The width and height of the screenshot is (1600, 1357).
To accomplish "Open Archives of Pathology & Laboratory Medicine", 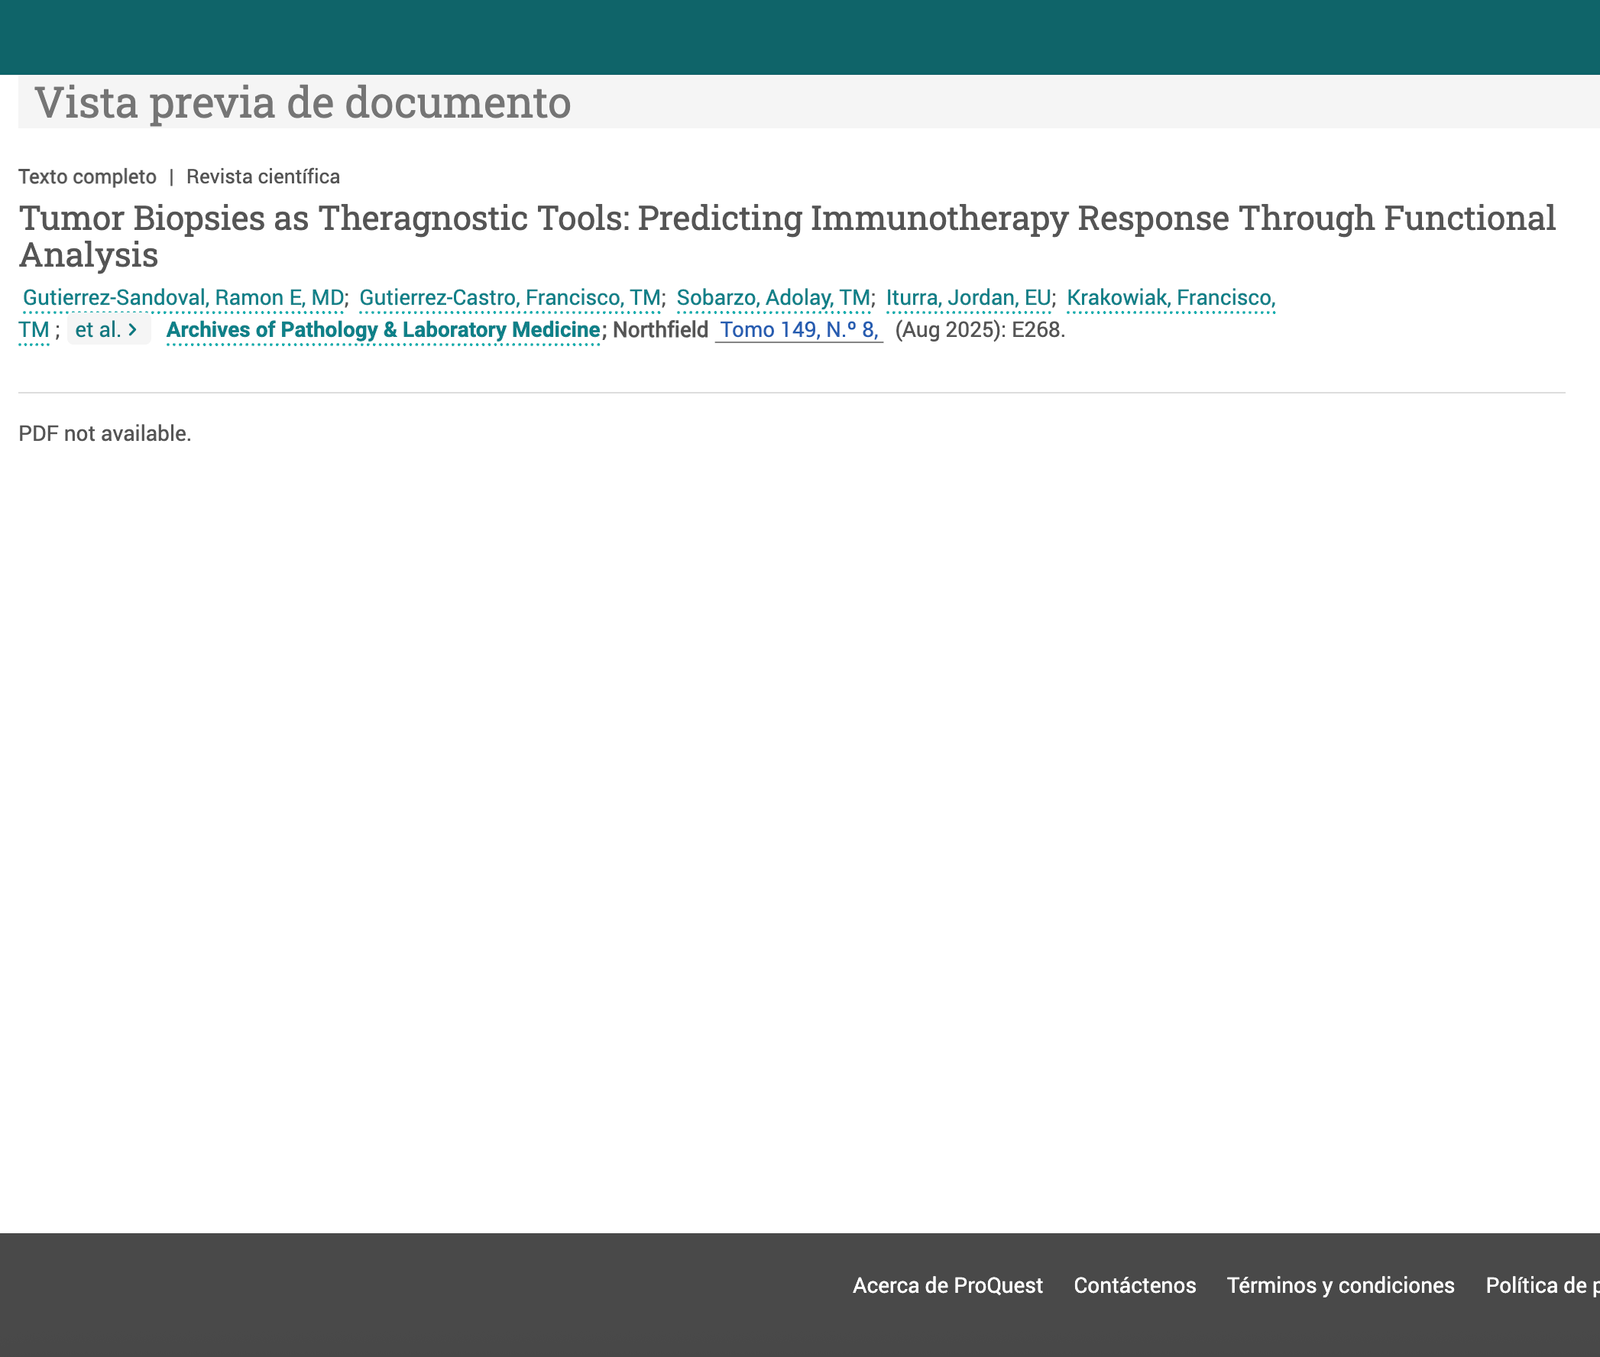I will pyautogui.click(x=383, y=330).
